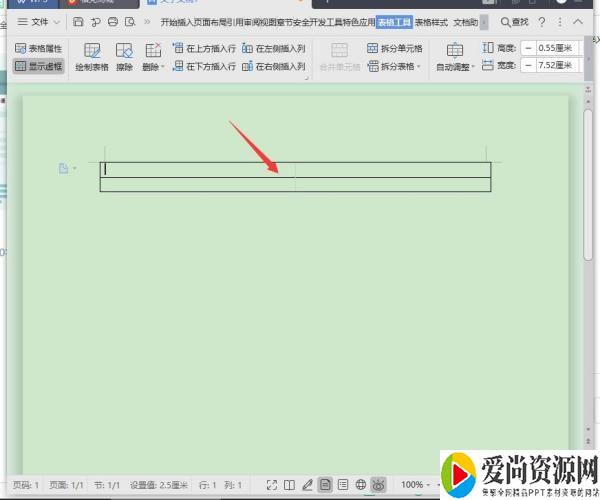Viewport: 600px width, 500px height.
Task: Click the 高度 height input field
Action: click(x=554, y=47)
